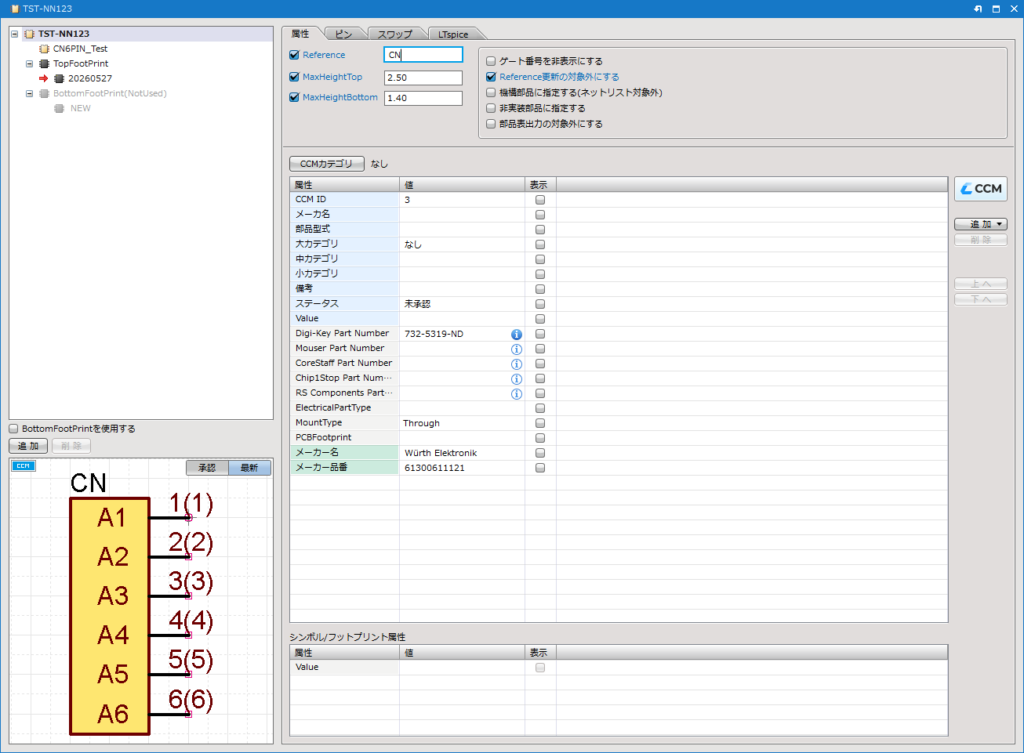This screenshot has height=753, width=1024.
Task: Click the 表示 column header in main table
Action: click(540, 185)
